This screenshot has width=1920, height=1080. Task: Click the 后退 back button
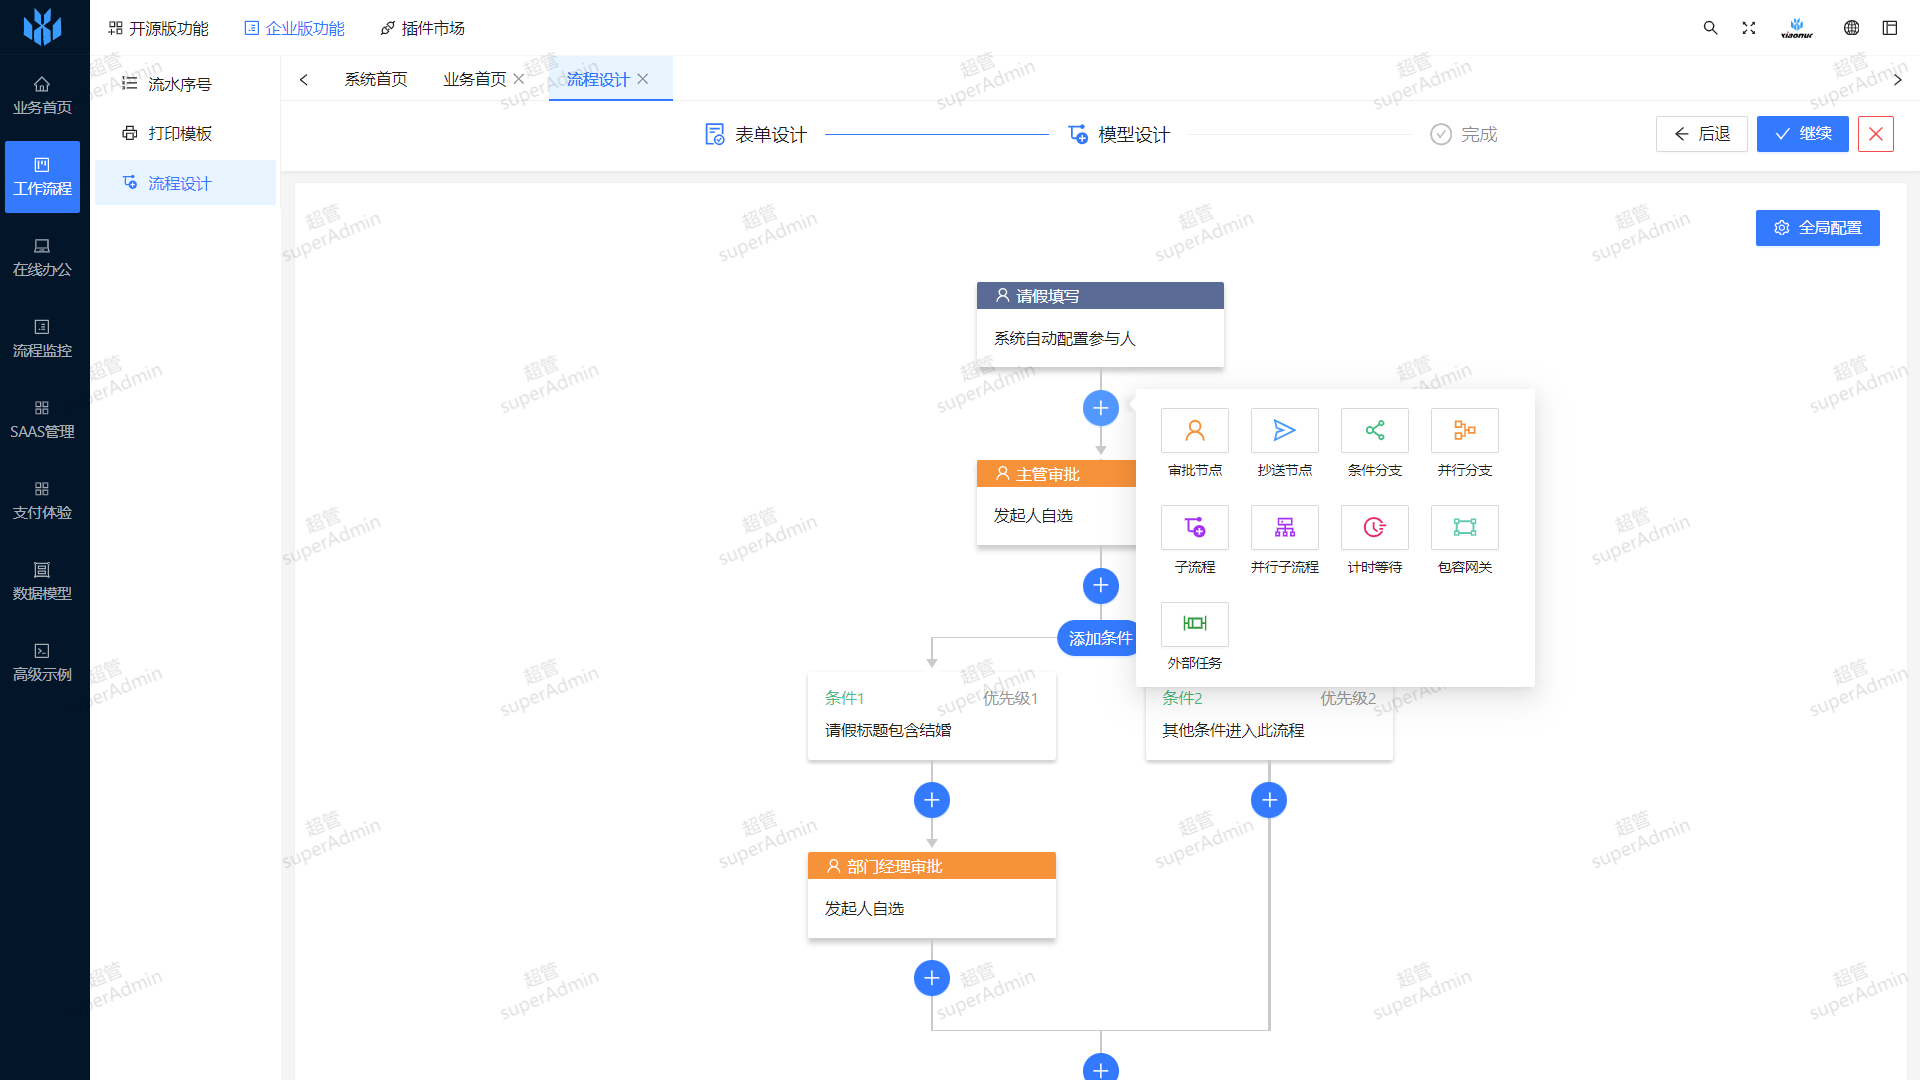pos(1702,134)
